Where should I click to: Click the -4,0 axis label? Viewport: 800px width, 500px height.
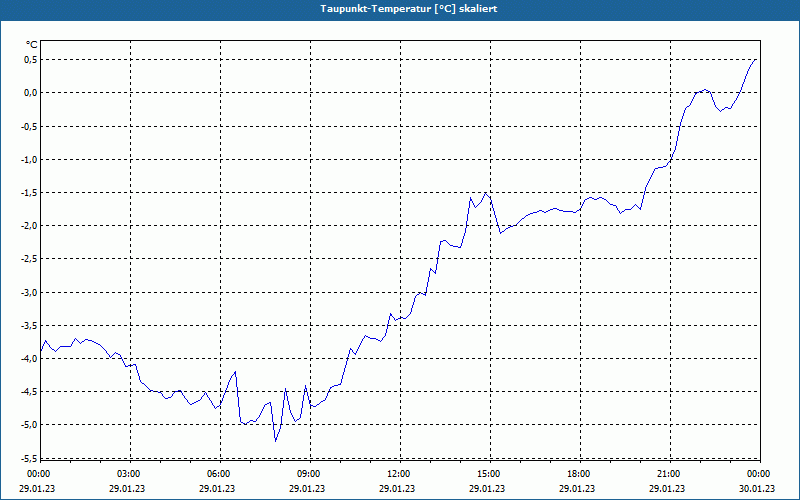[29, 358]
